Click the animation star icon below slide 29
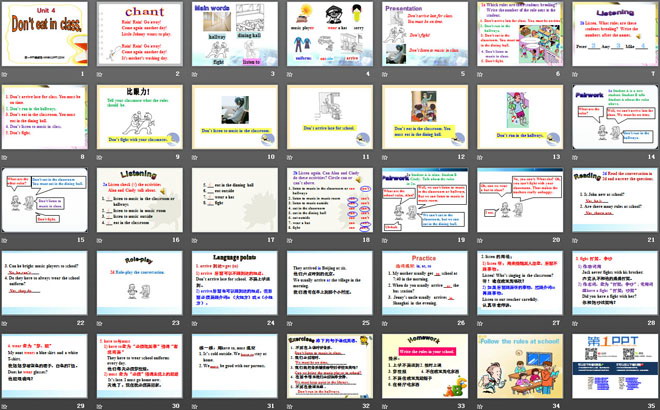660x410 pixels. tap(5, 406)
